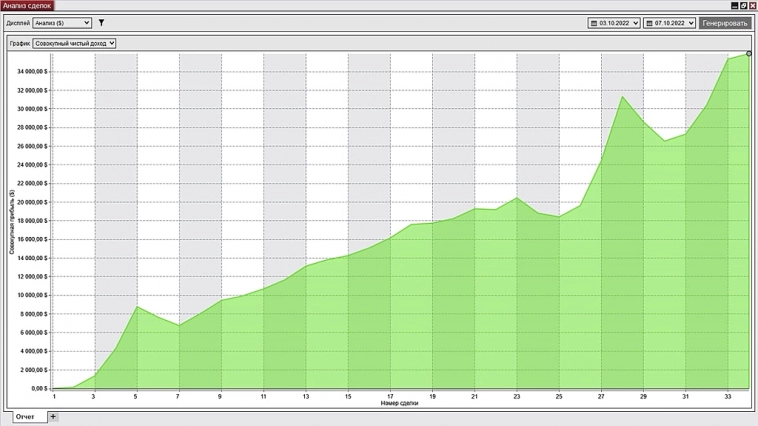
Task: Click calendar icon in 03.10.2022 date field
Action: [593, 22]
